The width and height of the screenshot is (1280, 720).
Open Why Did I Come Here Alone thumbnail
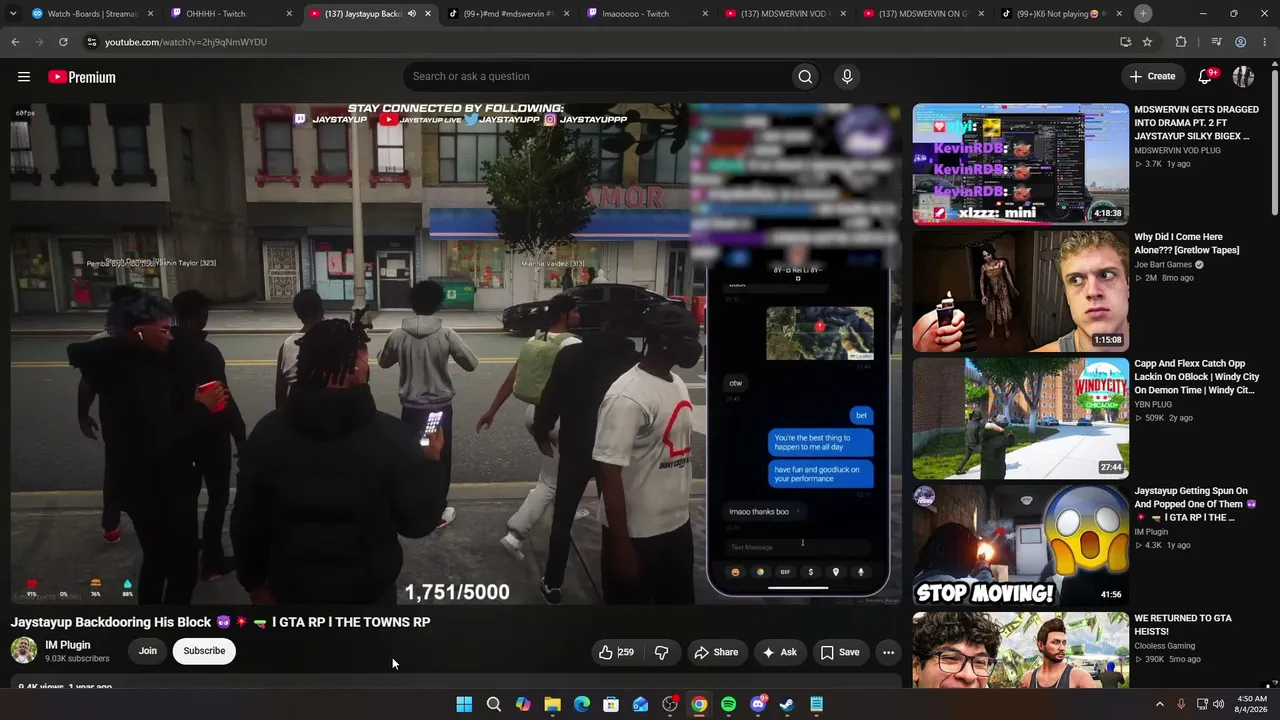point(1020,292)
